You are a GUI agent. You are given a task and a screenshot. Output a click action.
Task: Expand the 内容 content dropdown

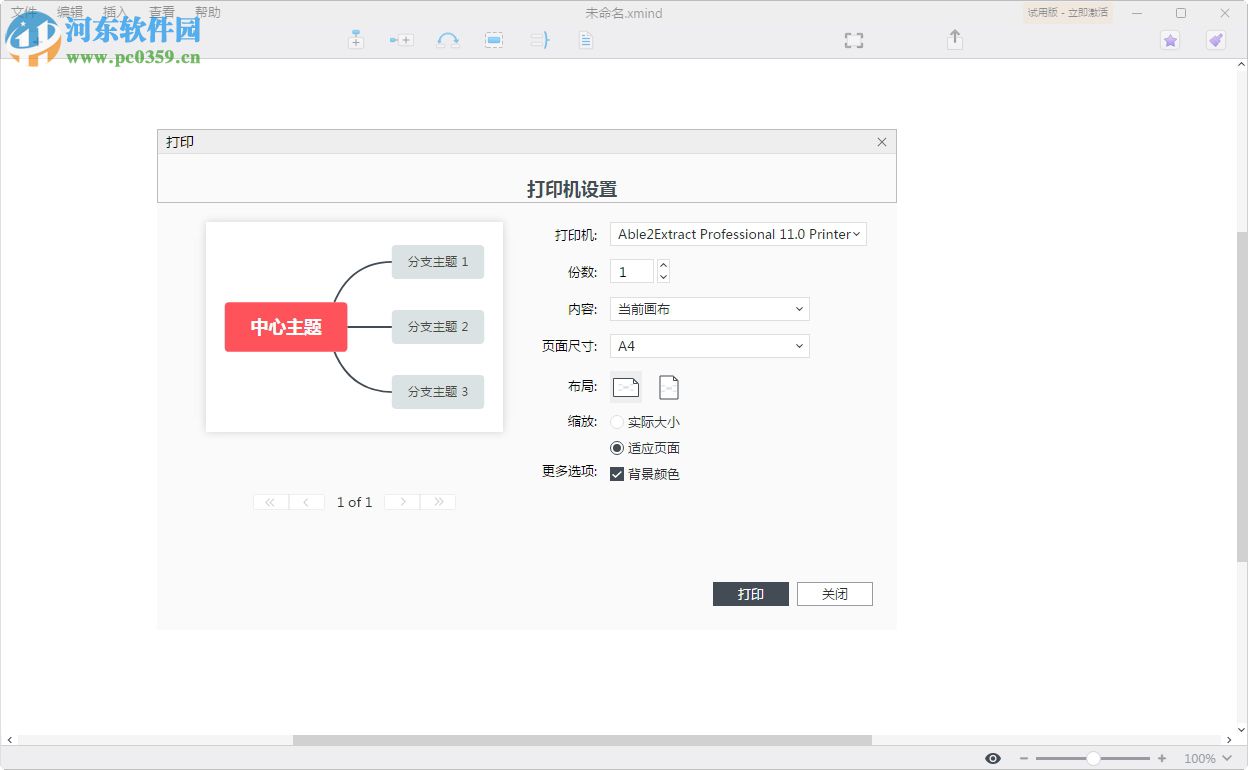tap(709, 309)
